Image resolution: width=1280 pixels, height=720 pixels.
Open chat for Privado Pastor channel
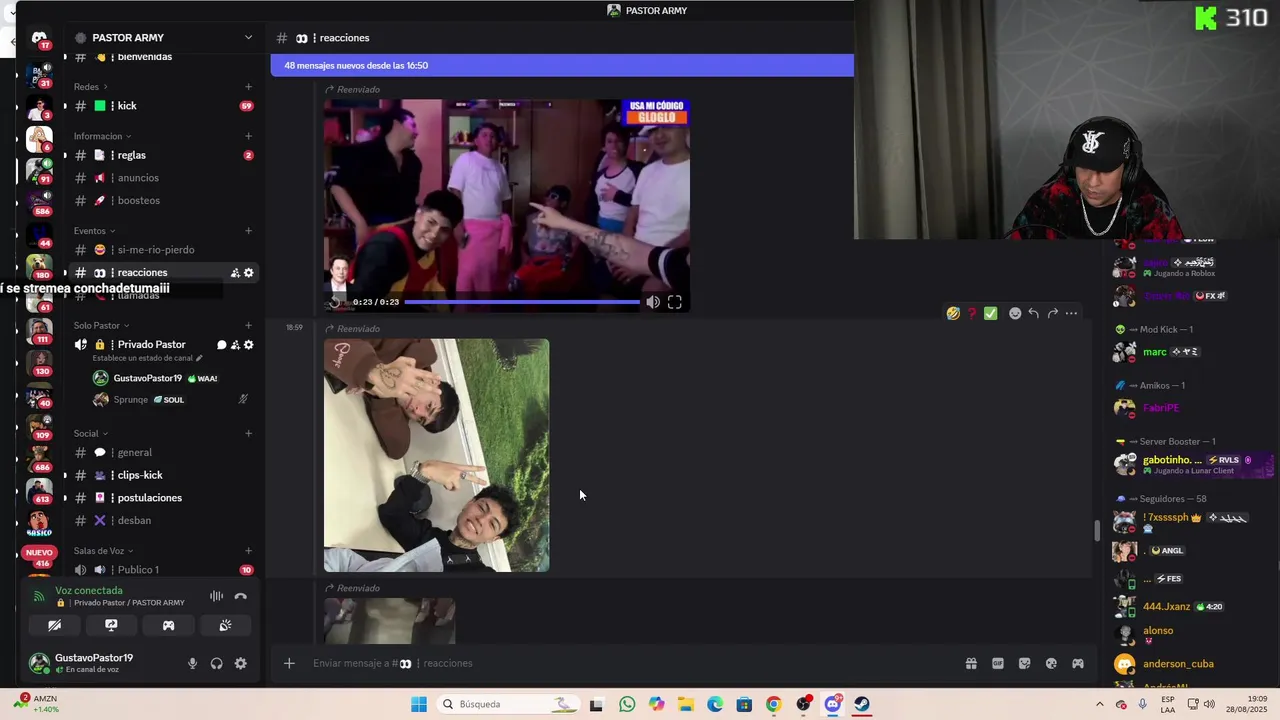pos(222,345)
